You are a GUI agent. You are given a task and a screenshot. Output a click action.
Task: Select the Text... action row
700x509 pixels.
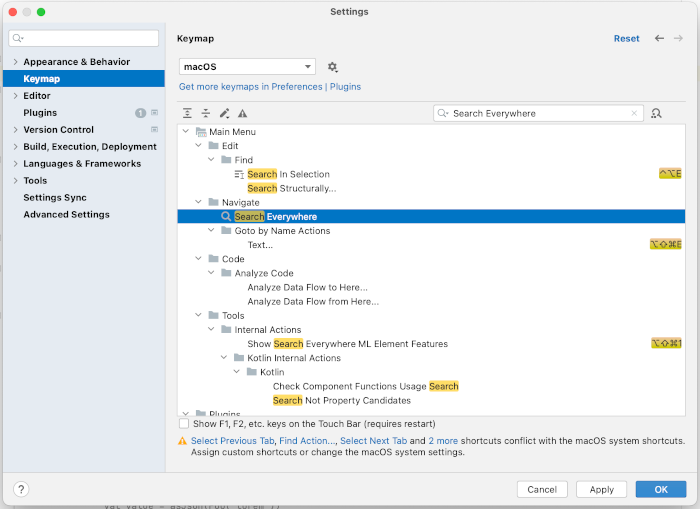[x=260, y=245]
